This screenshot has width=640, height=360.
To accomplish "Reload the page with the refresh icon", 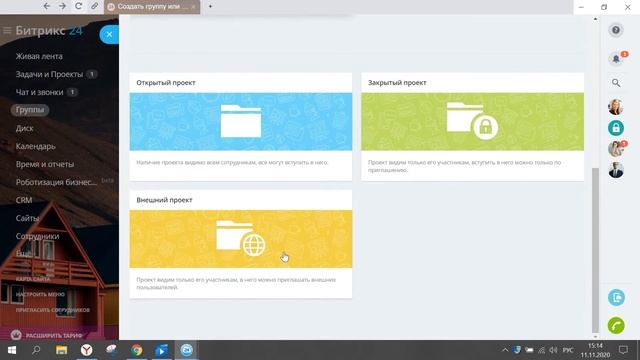I will (78, 6).
